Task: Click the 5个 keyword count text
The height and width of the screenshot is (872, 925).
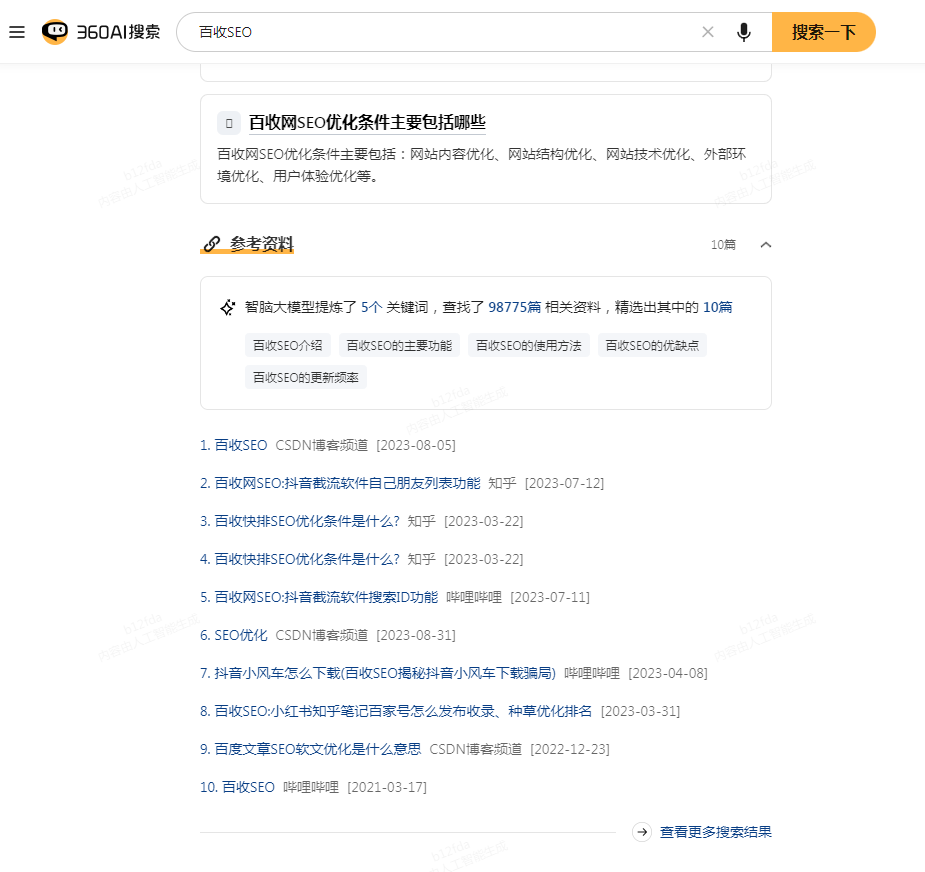Action: [372, 307]
